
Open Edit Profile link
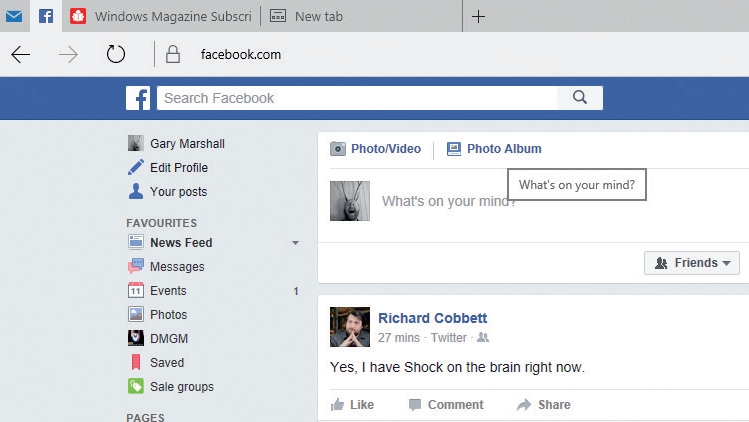[x=179, y=168]
